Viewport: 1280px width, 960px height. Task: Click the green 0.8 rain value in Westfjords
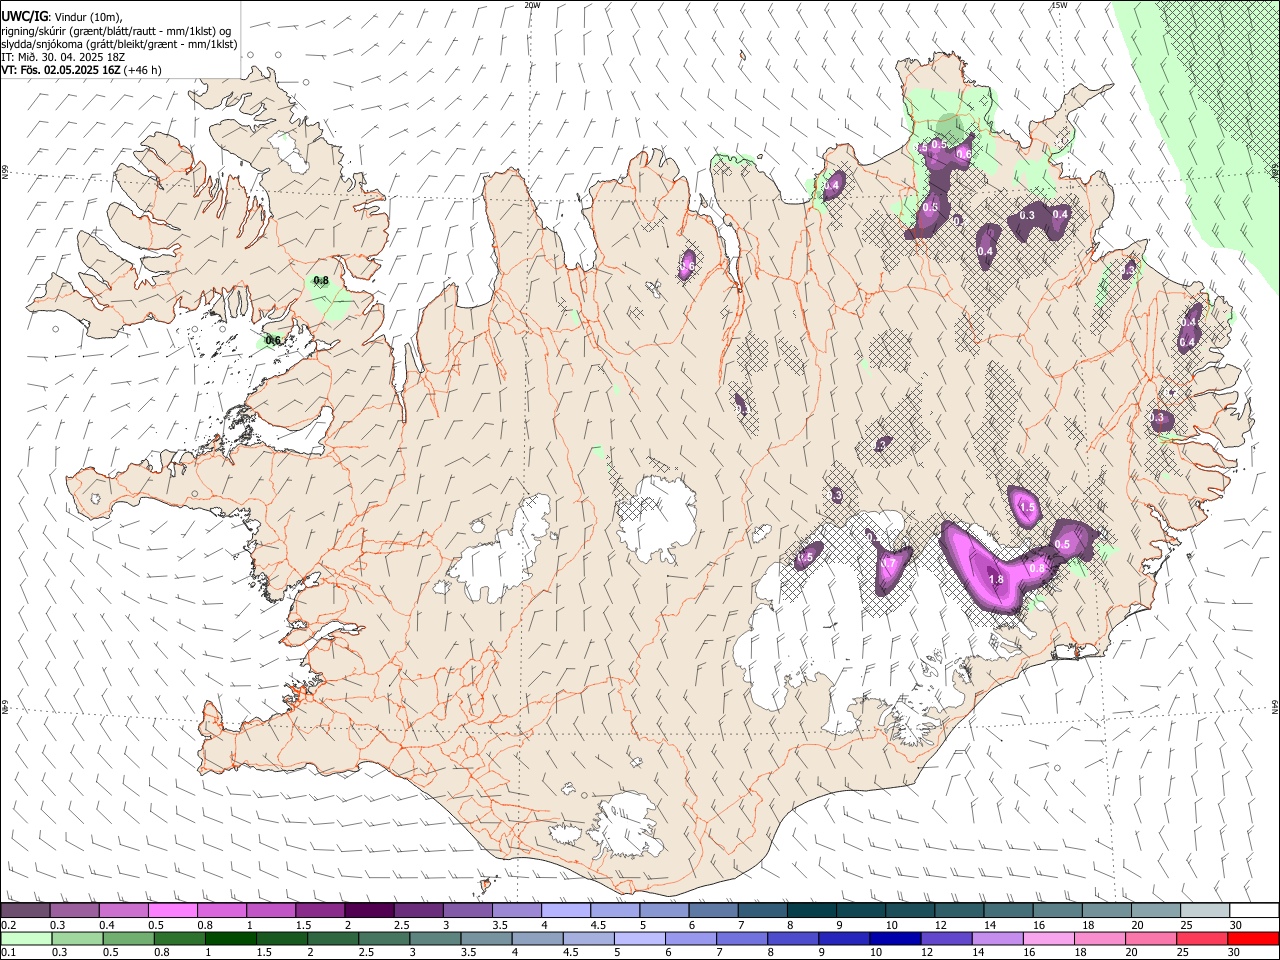322,281
